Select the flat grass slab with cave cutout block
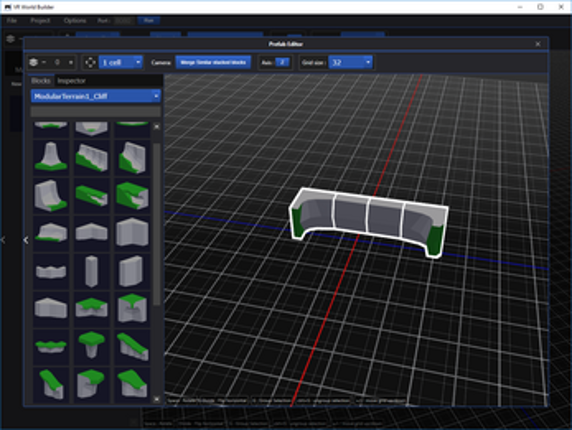Viewport: 572px width, 430px height. 92,195
